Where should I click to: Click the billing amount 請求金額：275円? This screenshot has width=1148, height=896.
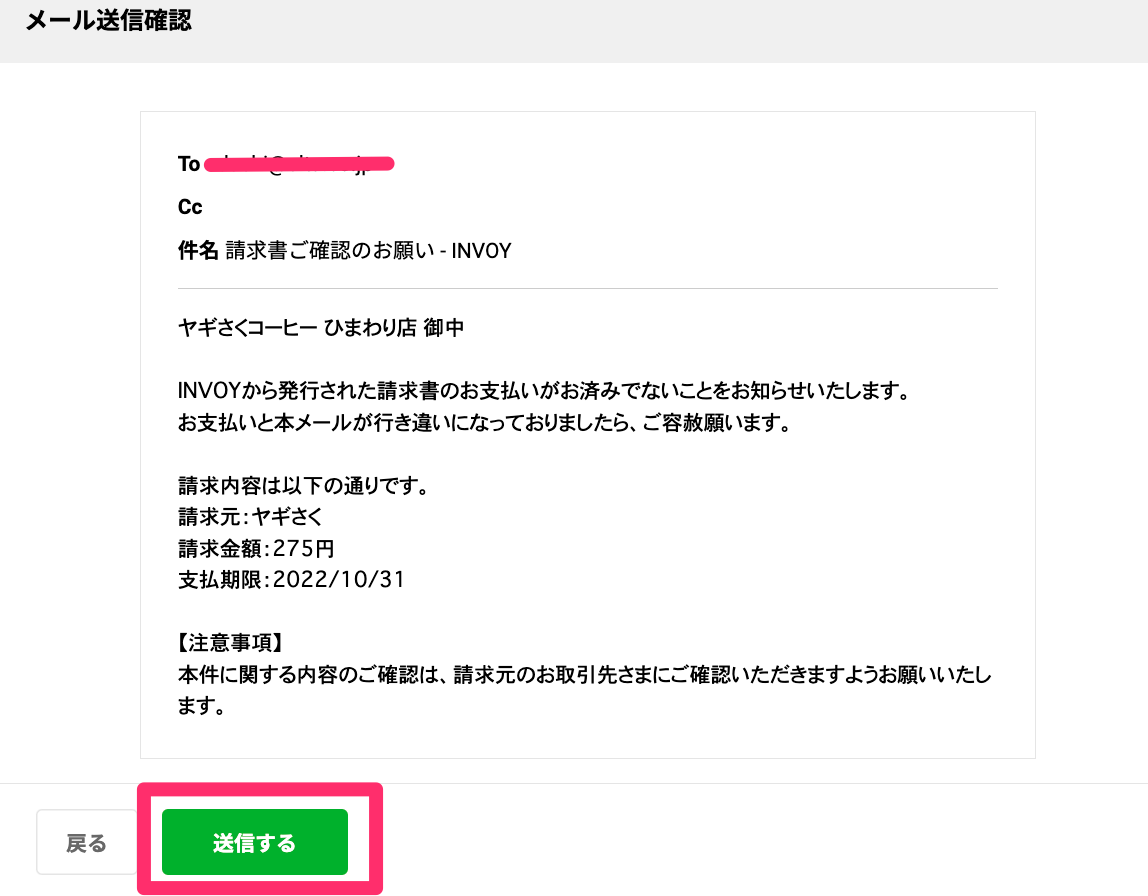[x=256, y=548]
